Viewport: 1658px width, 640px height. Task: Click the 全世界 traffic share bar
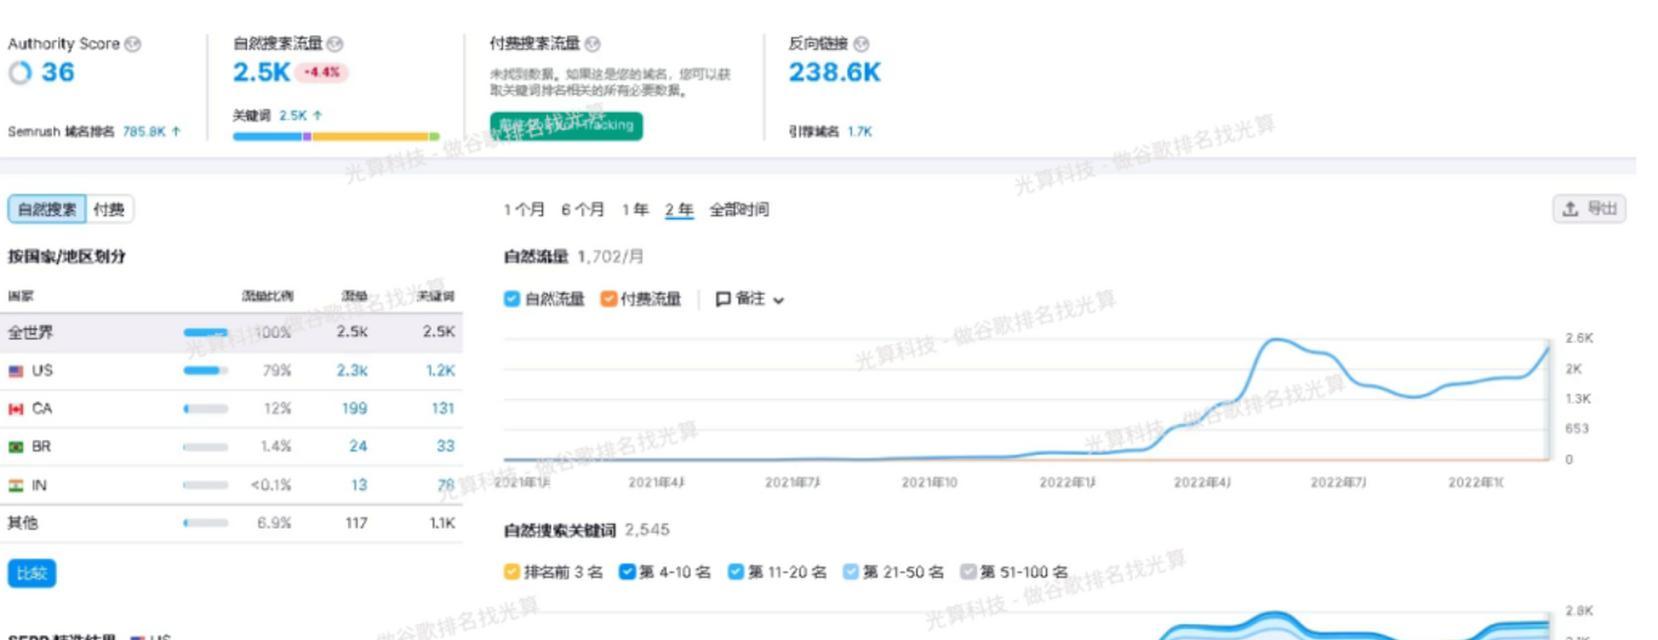pyautogui.click(x=206, y=332)
